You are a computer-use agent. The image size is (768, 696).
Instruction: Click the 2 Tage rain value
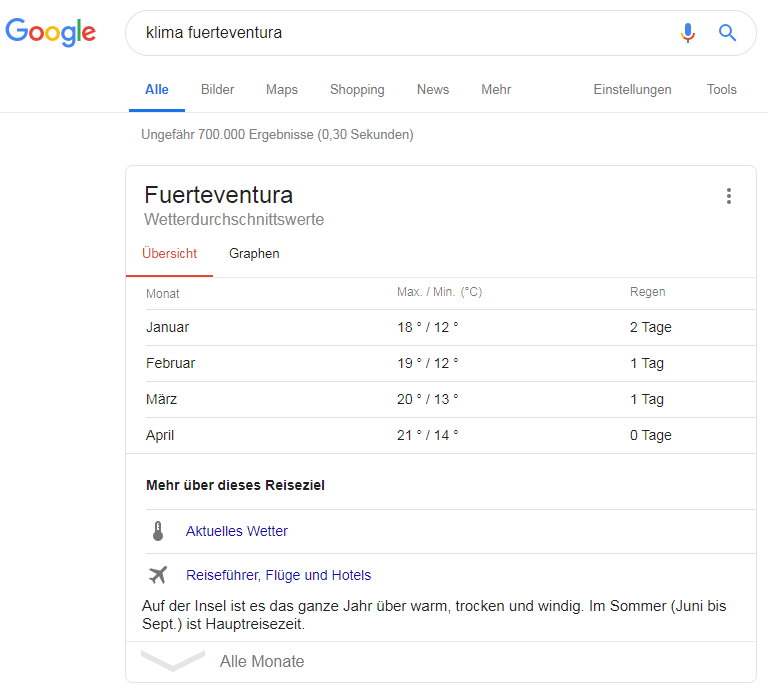(x=650, y=327)
